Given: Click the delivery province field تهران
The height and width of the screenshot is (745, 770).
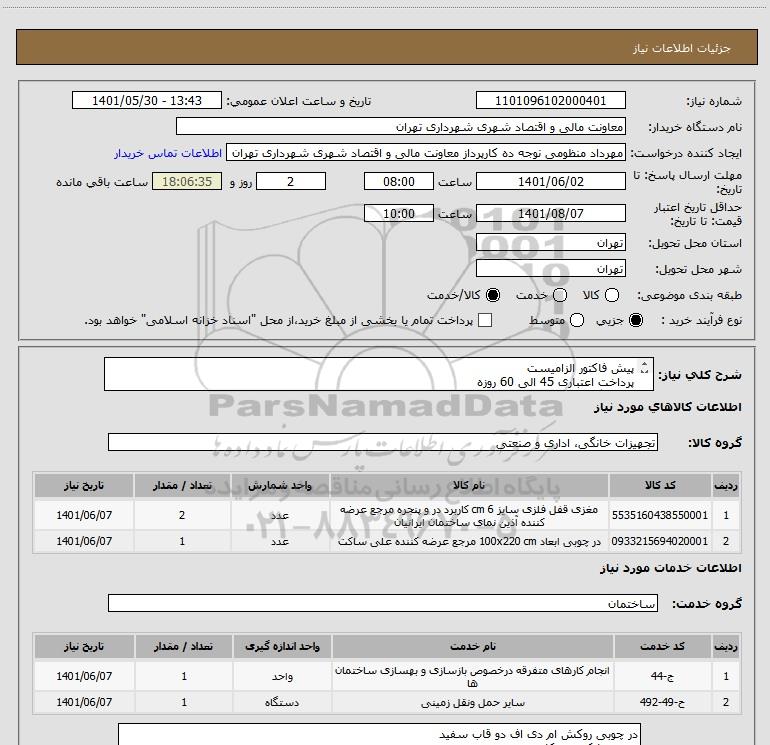Looking at the screenshot, I should [x=550, y=242].
